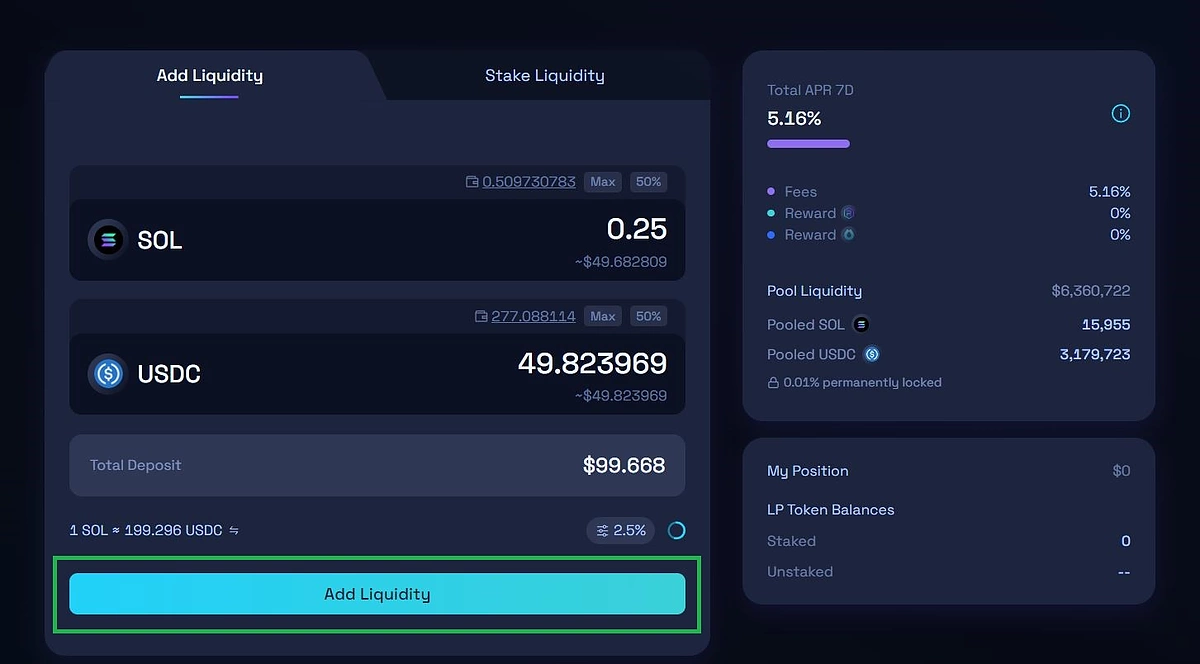Image resolution: width=1200 pixels, height=664 pixels.
Task: Click the SOL token logo icon
Action: [108, 240]
